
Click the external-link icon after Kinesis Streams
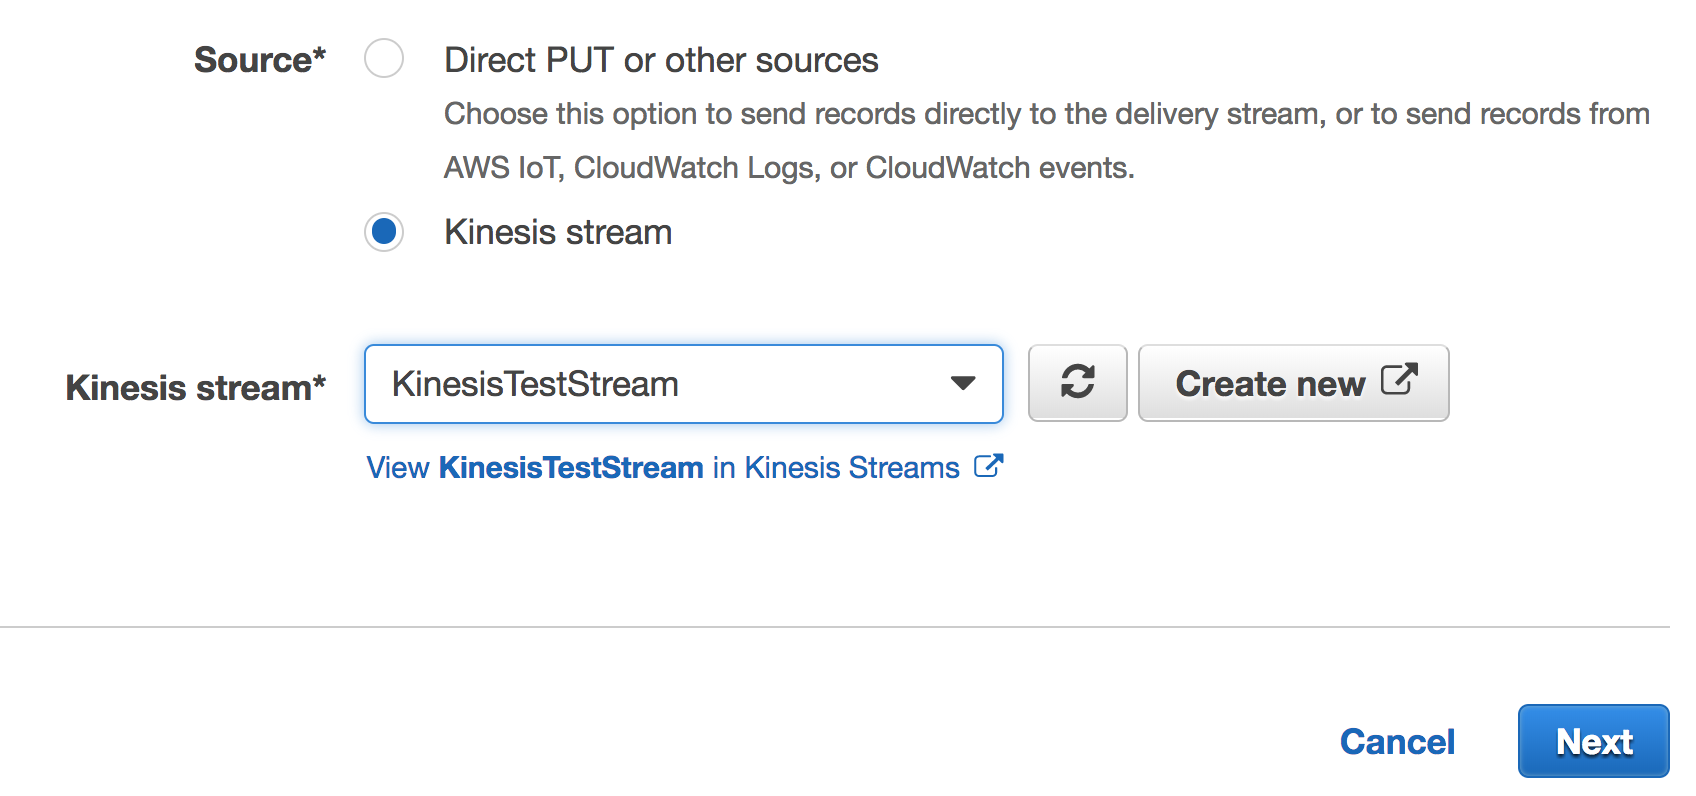[988, 466]
